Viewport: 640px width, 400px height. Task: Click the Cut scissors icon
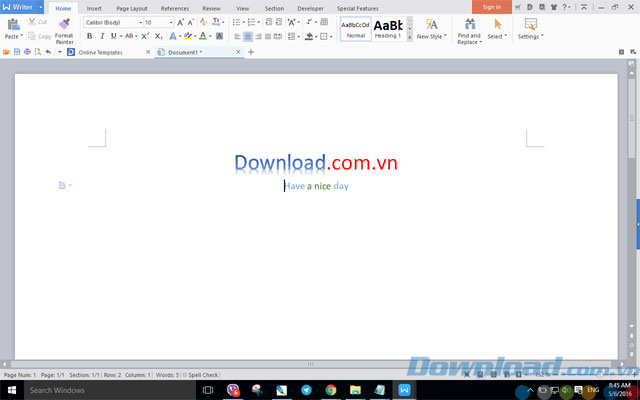tap(32, 22)
